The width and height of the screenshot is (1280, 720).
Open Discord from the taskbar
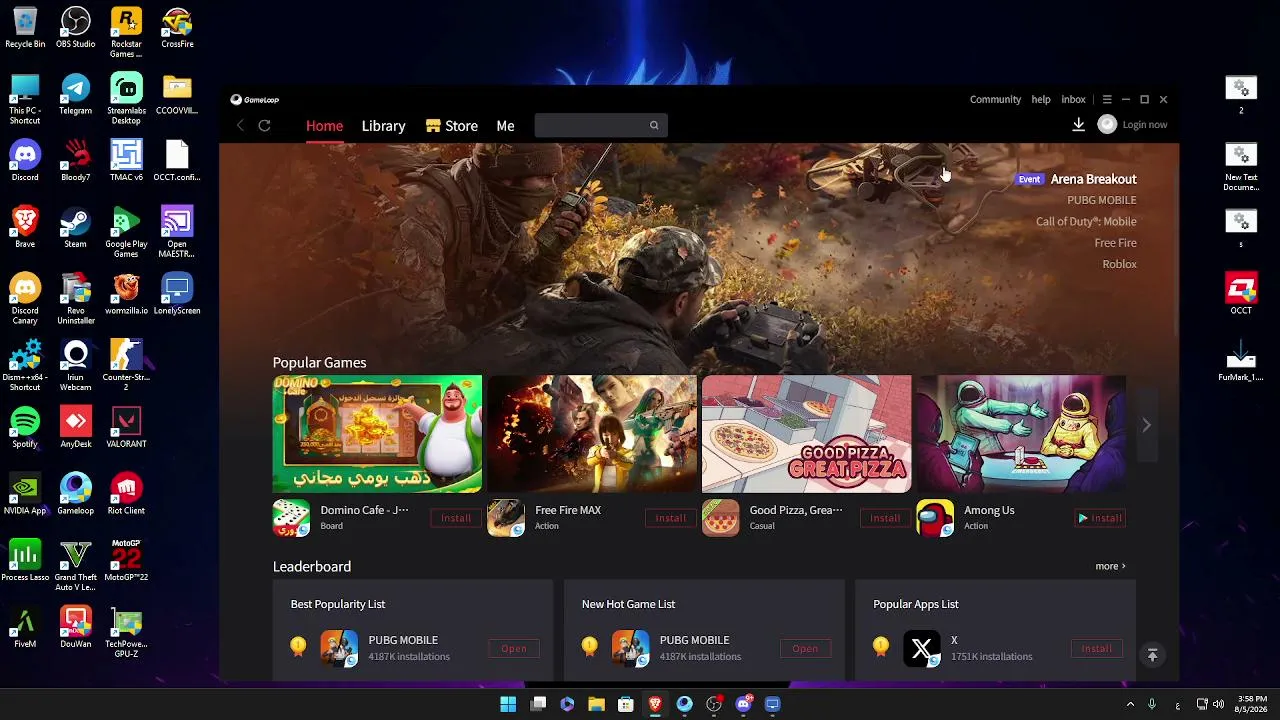click(743, 704)
